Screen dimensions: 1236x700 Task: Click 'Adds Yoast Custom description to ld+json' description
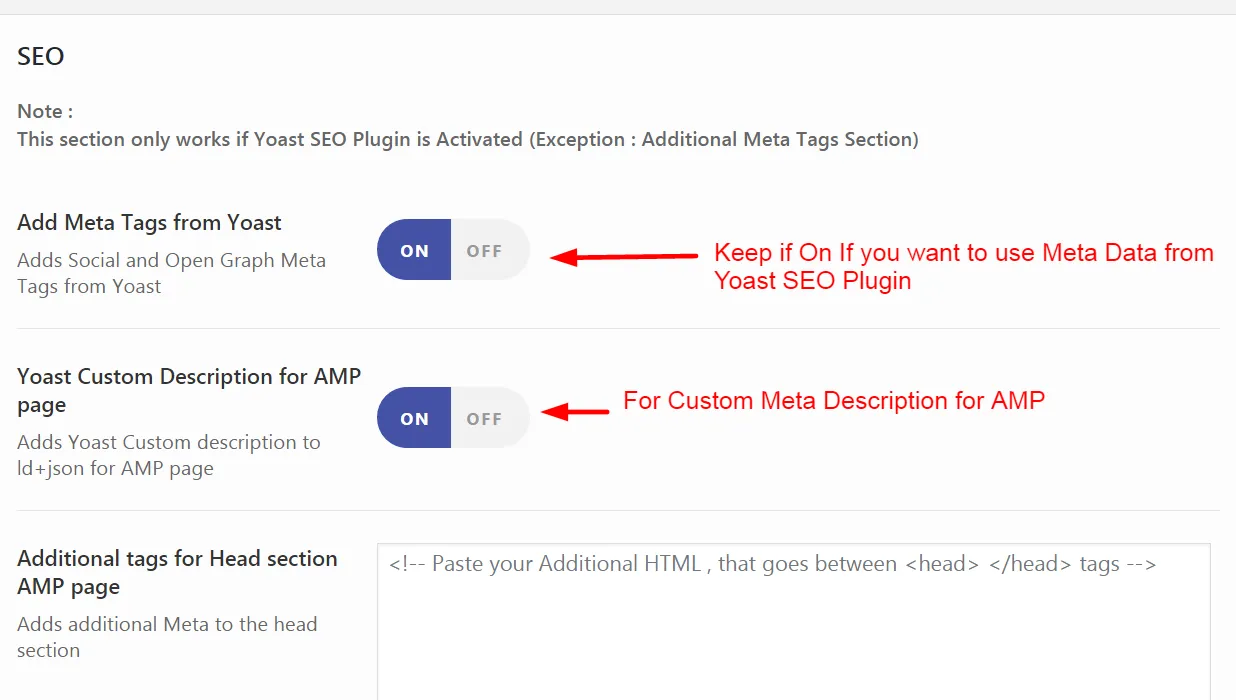click(x=168, y=455)
